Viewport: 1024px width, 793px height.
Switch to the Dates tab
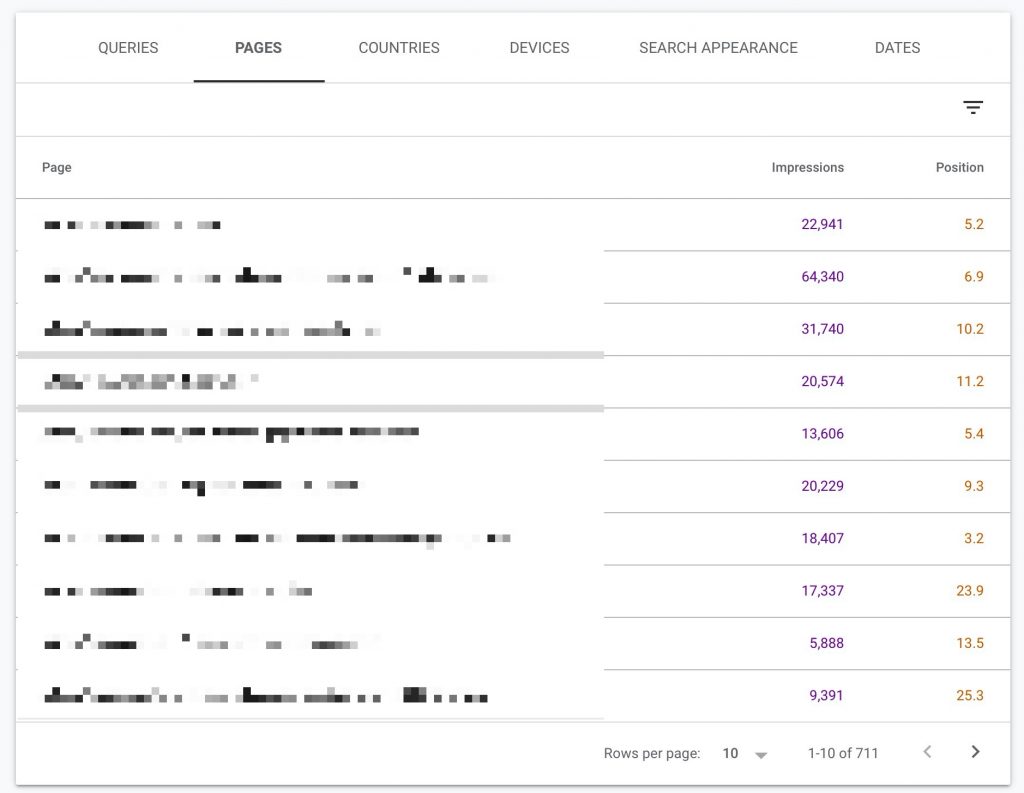(897, 48)
